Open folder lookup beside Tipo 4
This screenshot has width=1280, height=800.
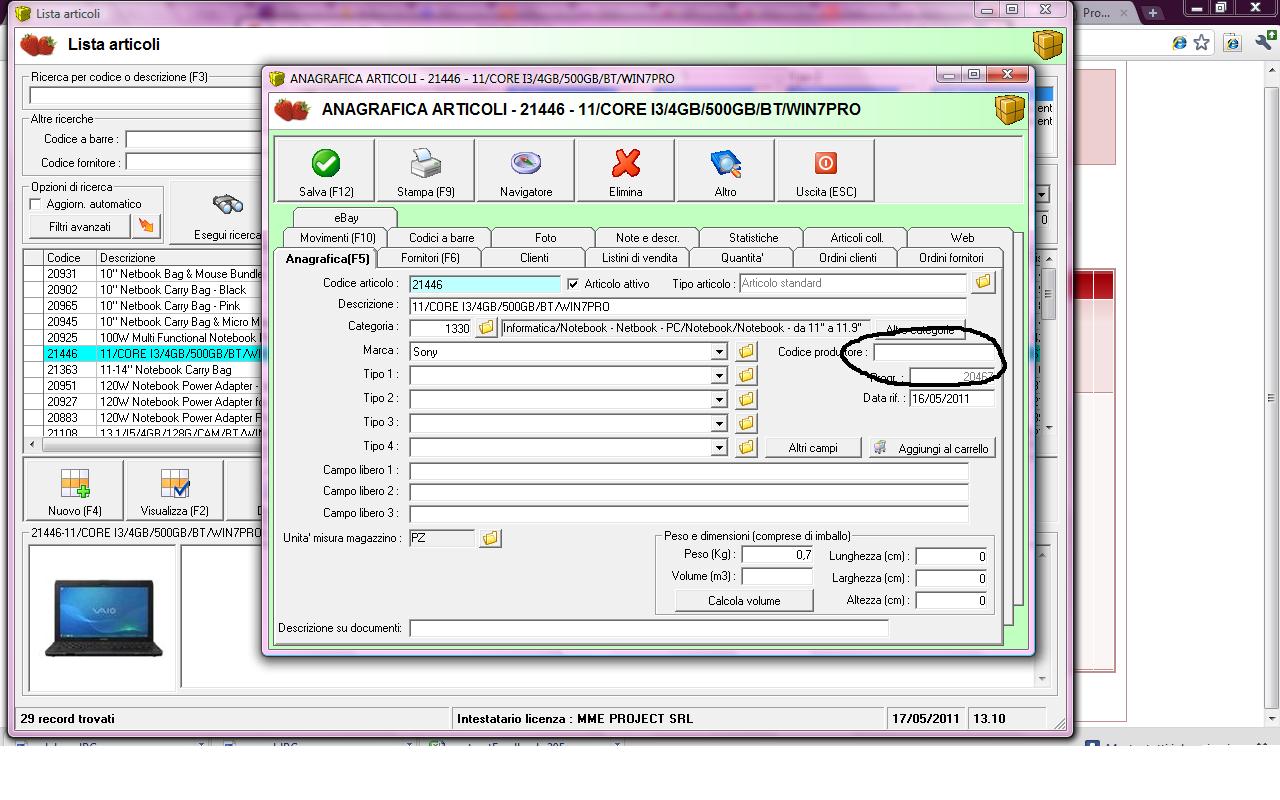(746, 447)
